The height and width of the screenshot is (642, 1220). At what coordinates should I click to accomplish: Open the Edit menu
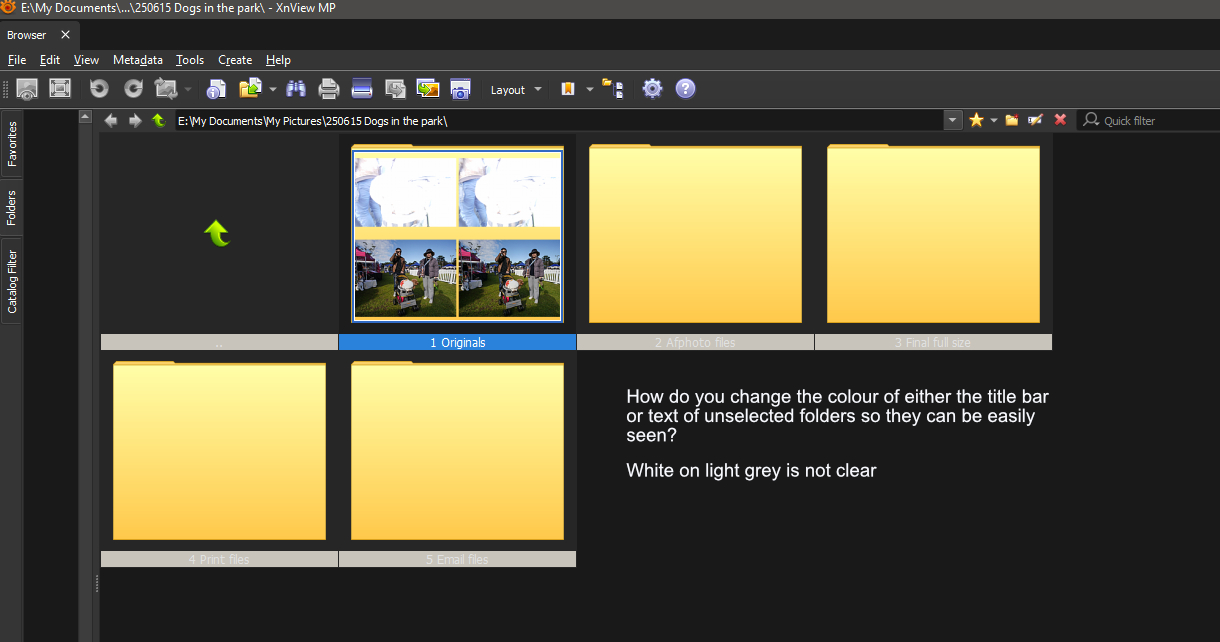[50, 60]
